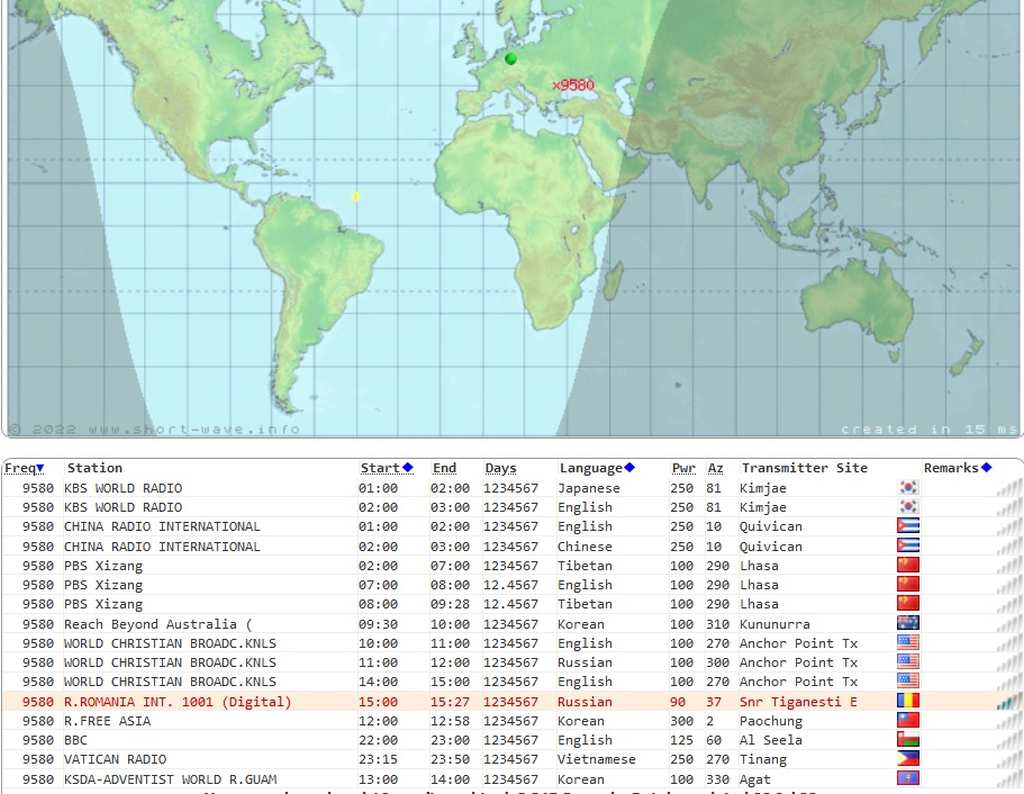Image resolution: width=1024 pixels, height=794 pixels.
Task: Click Cuba flag in China Radio Chinese row
Action: coord(908,545)
